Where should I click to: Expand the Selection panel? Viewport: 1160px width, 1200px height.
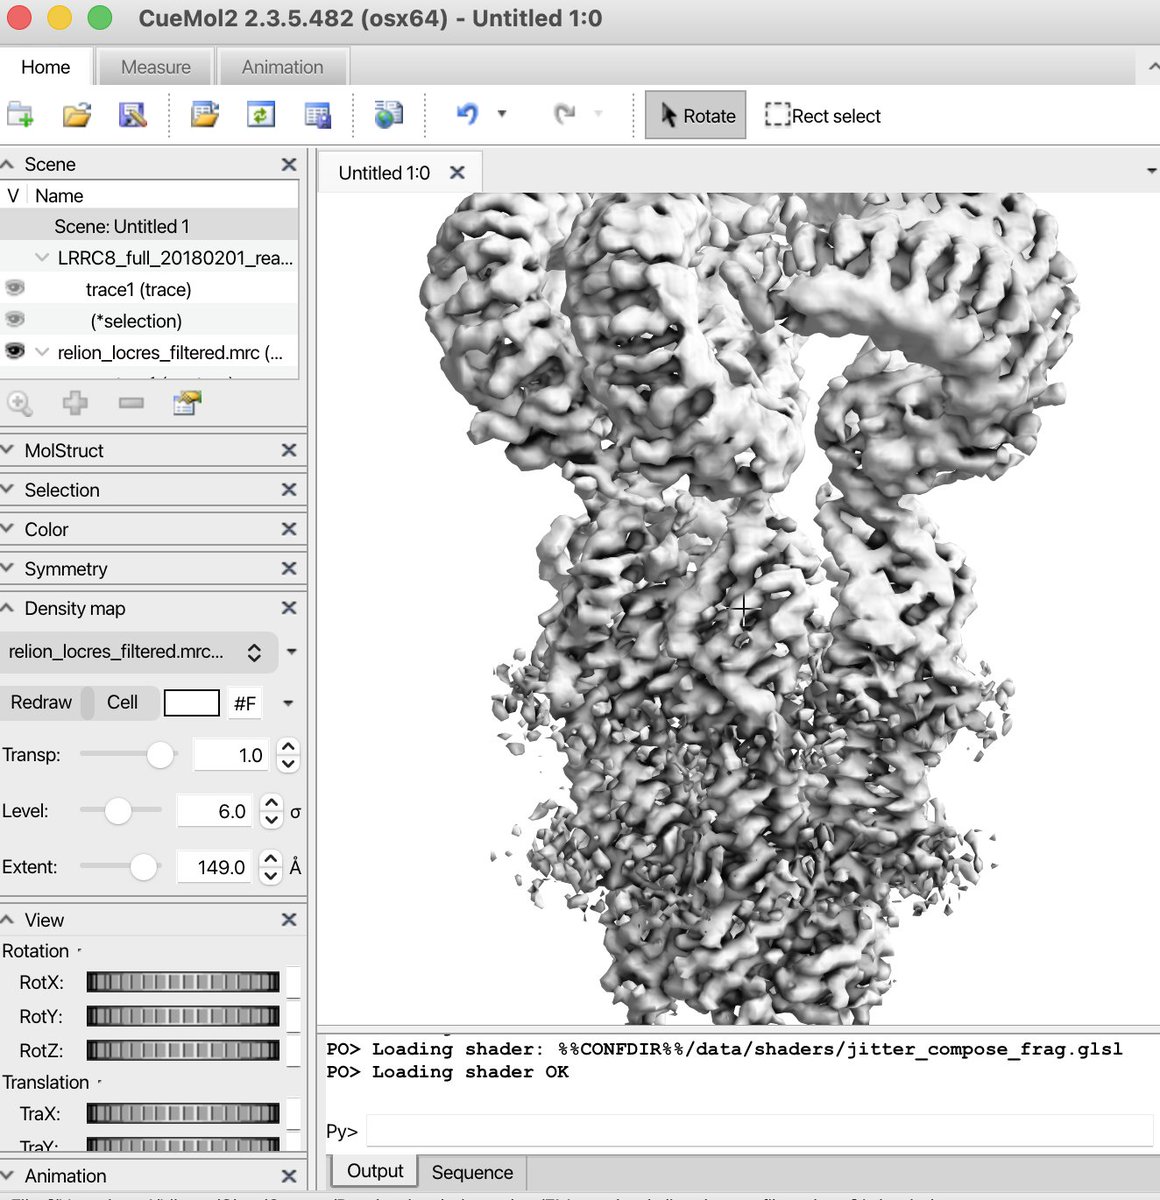(8, 489)
